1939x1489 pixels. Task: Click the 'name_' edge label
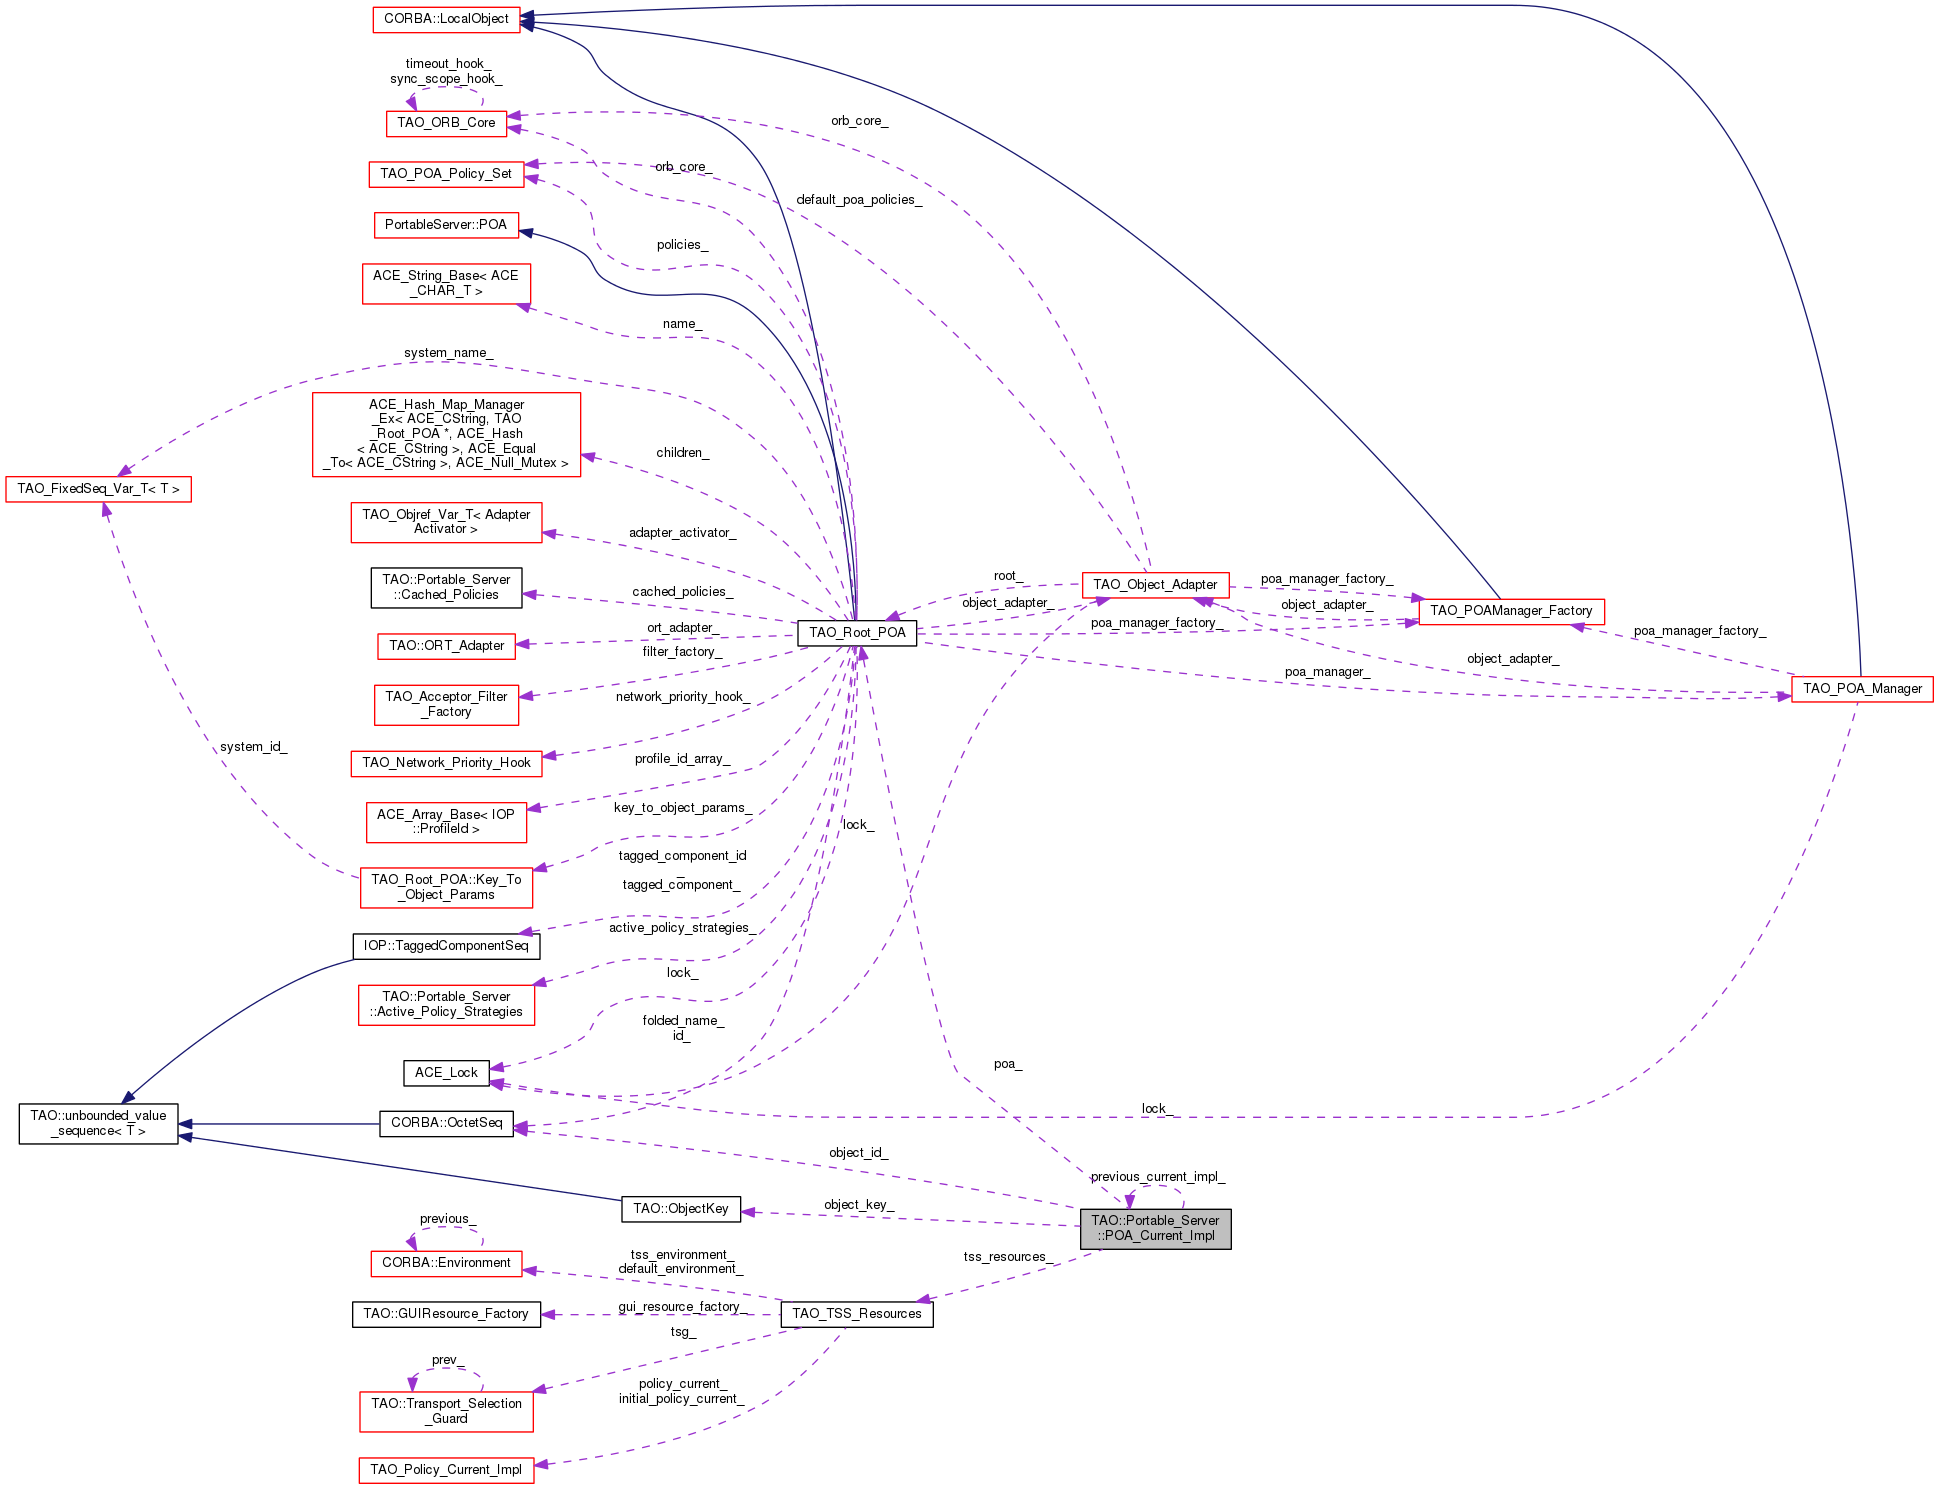point(683,324)
